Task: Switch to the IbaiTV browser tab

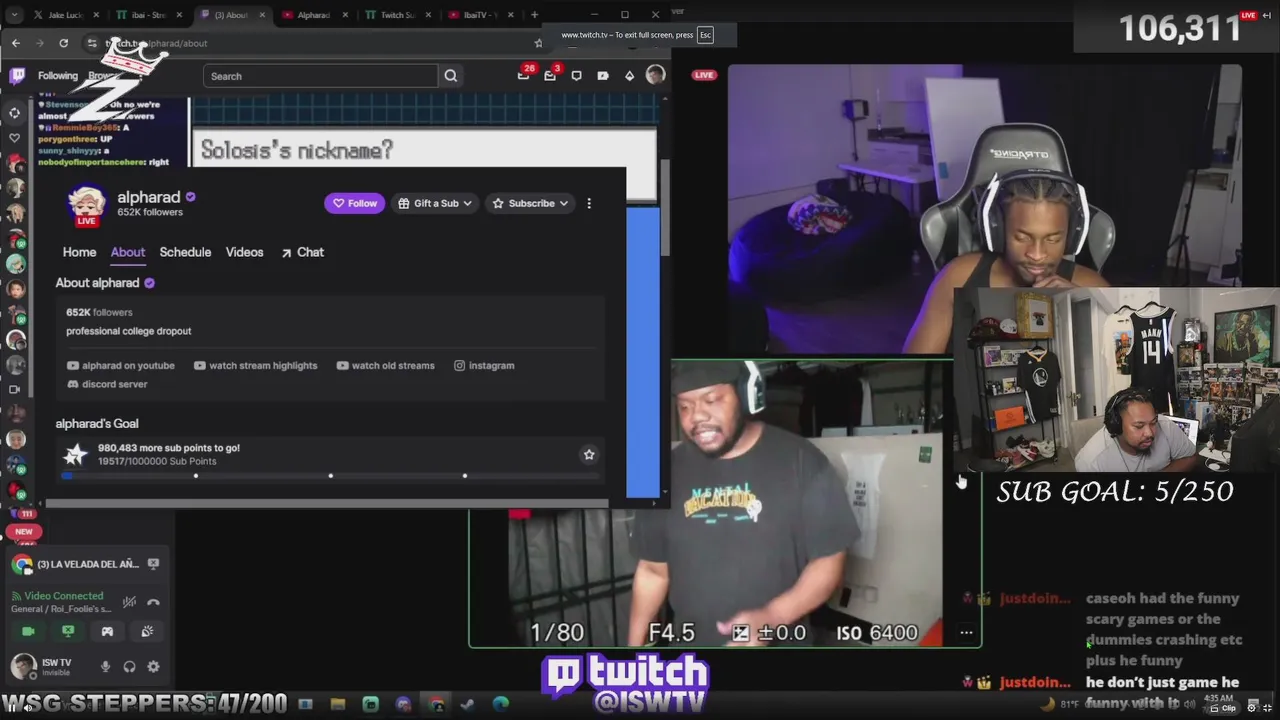Action: tap(480, 15)
